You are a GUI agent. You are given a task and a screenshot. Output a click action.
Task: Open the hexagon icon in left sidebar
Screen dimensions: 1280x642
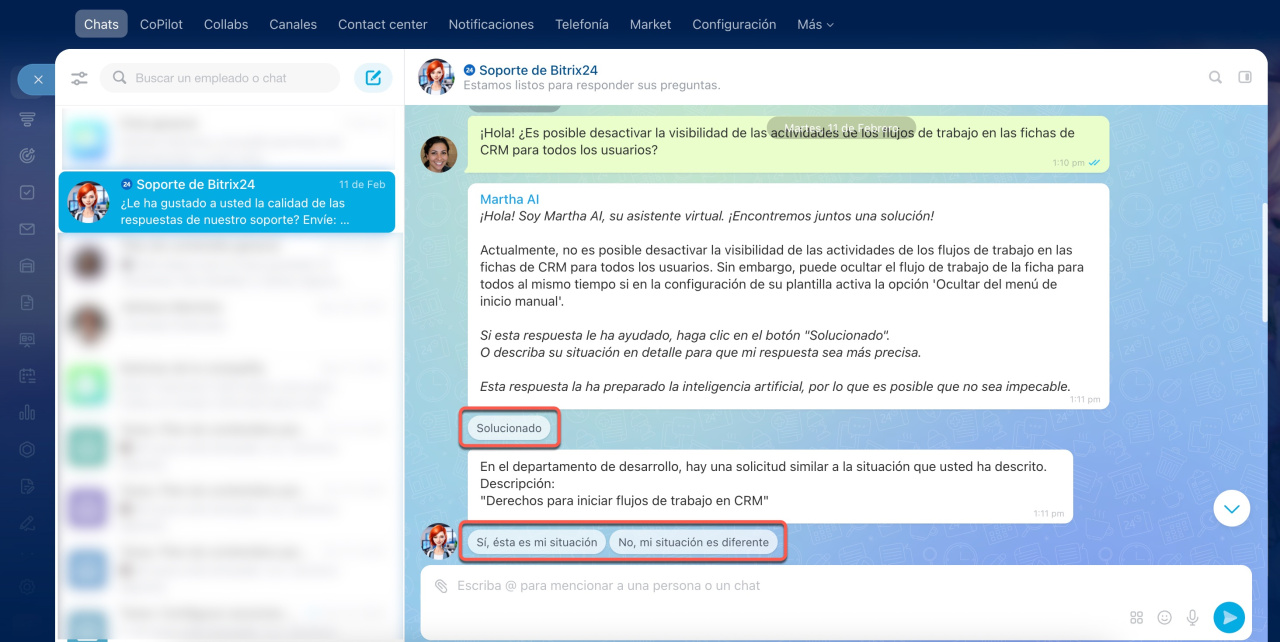pyautogui.click(x=27, y=450)
